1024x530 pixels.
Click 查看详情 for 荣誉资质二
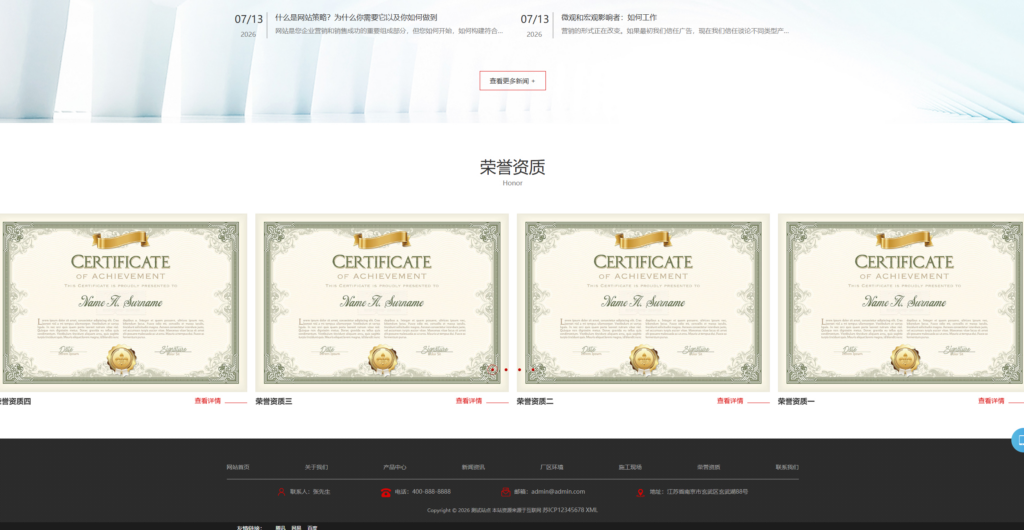pyautogui.click(x=730, y=401)
